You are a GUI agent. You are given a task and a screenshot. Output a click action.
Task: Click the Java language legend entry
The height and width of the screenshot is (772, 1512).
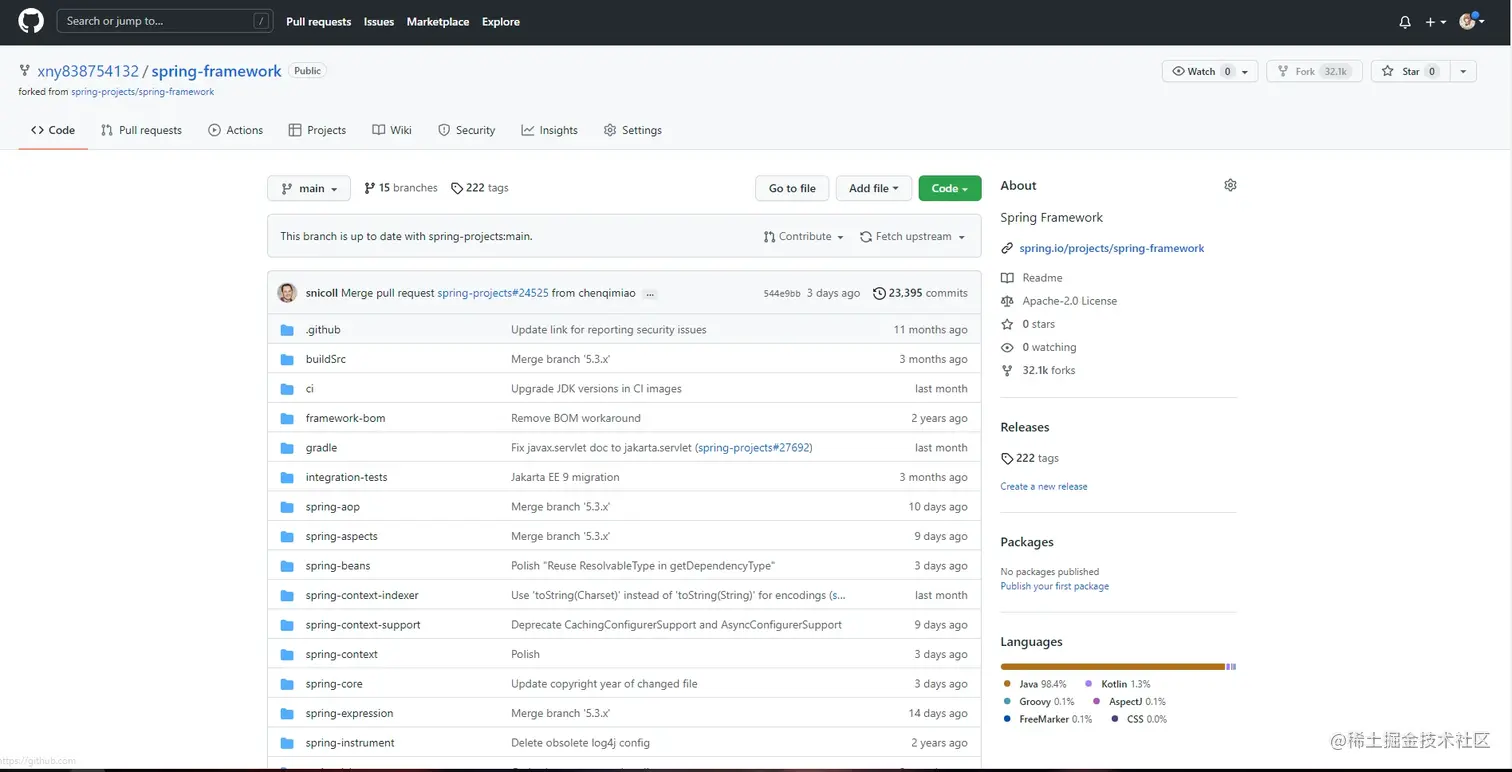tap(1034, 684)
